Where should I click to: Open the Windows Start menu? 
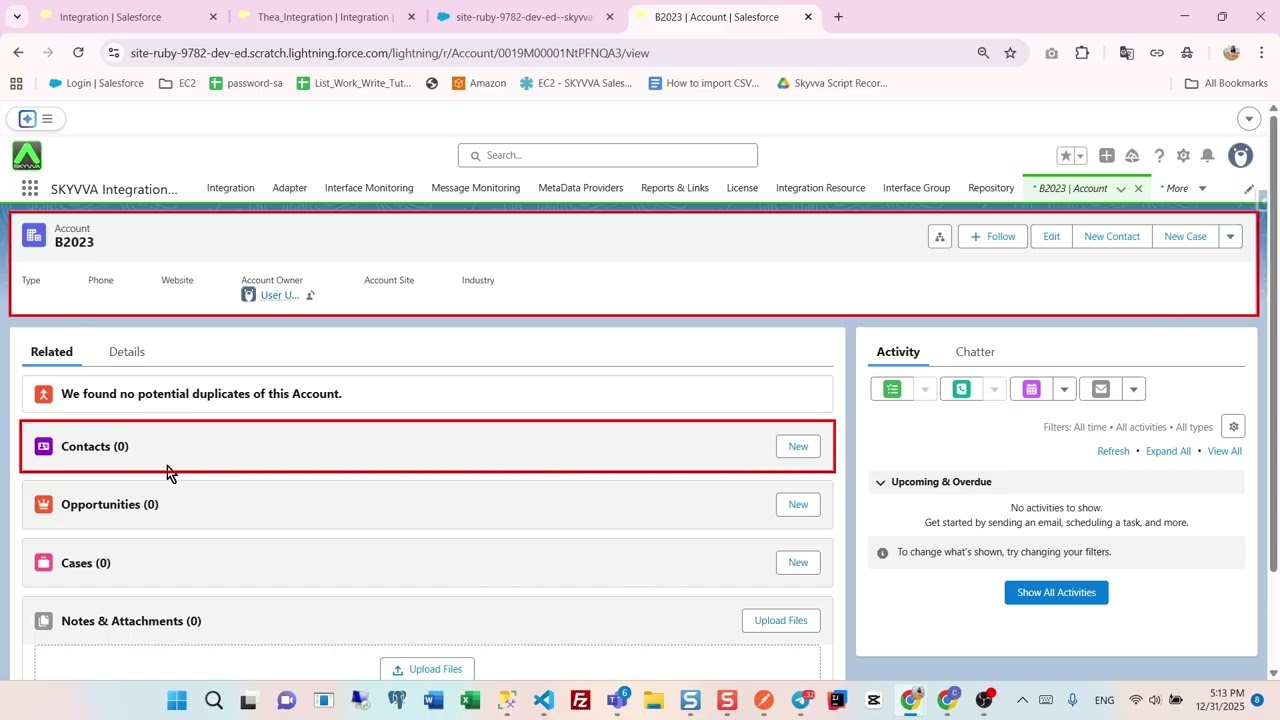177,700
